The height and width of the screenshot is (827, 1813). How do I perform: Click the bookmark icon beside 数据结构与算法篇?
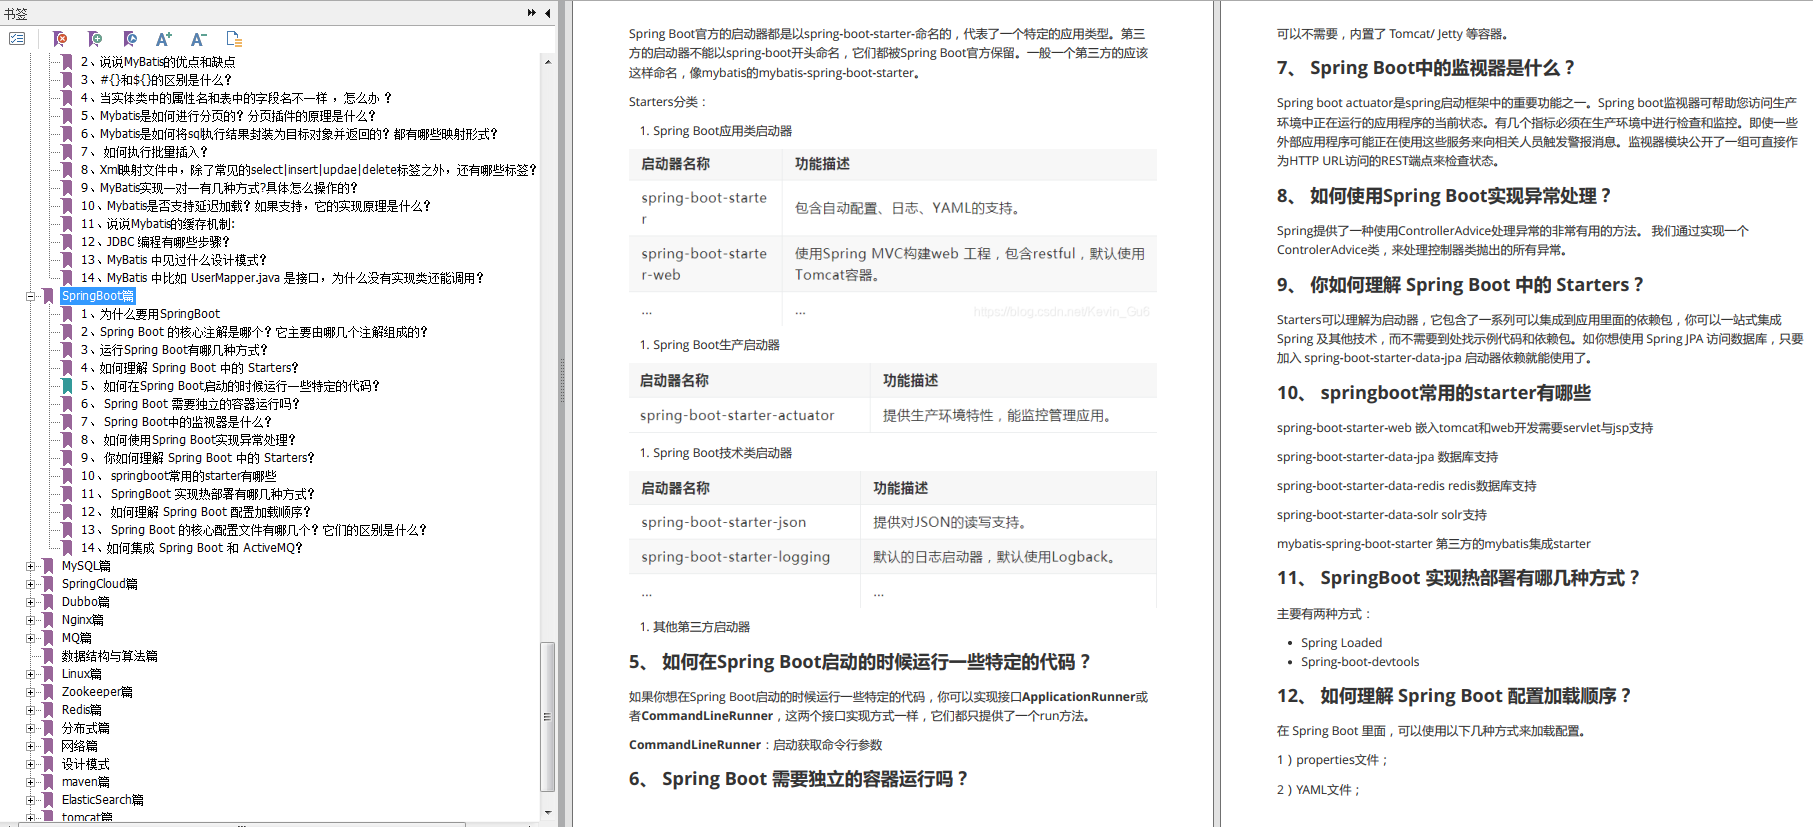click(48, 656)
